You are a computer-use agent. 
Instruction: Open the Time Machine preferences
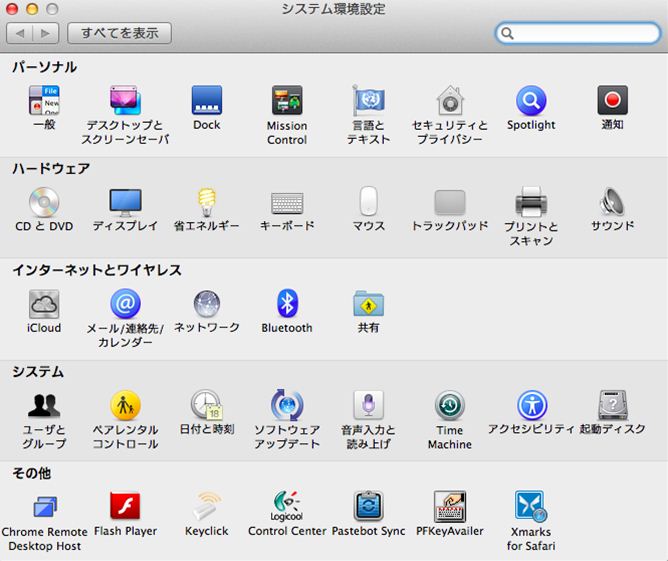pyautogui.click(x=450, y=406)
